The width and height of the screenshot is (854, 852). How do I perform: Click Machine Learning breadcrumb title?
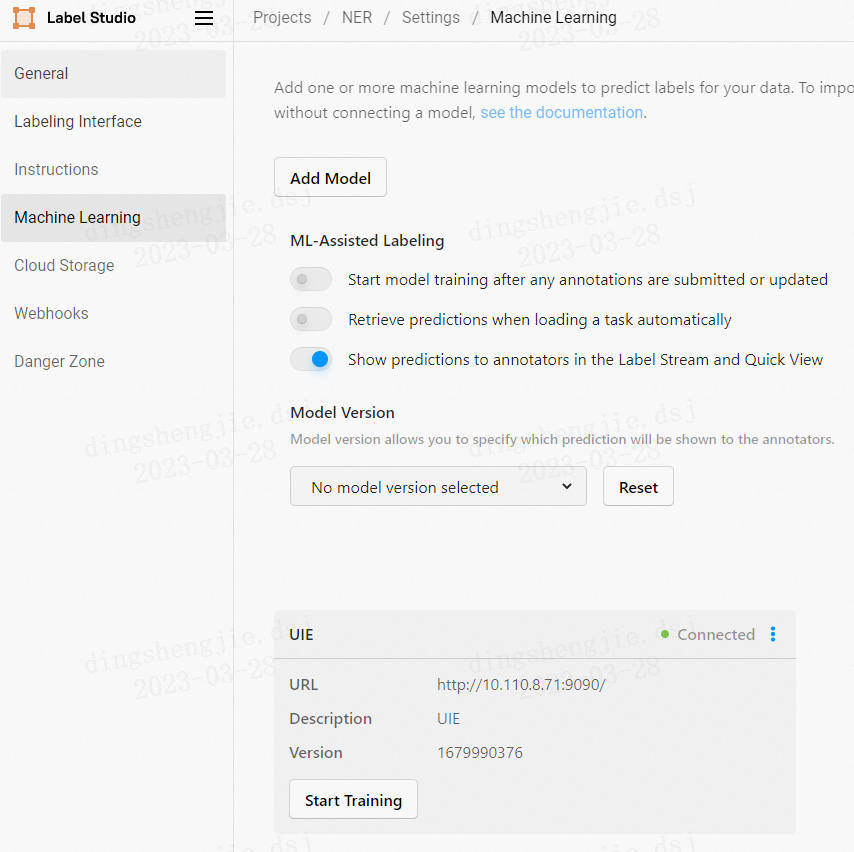click(x=553, y=17)
